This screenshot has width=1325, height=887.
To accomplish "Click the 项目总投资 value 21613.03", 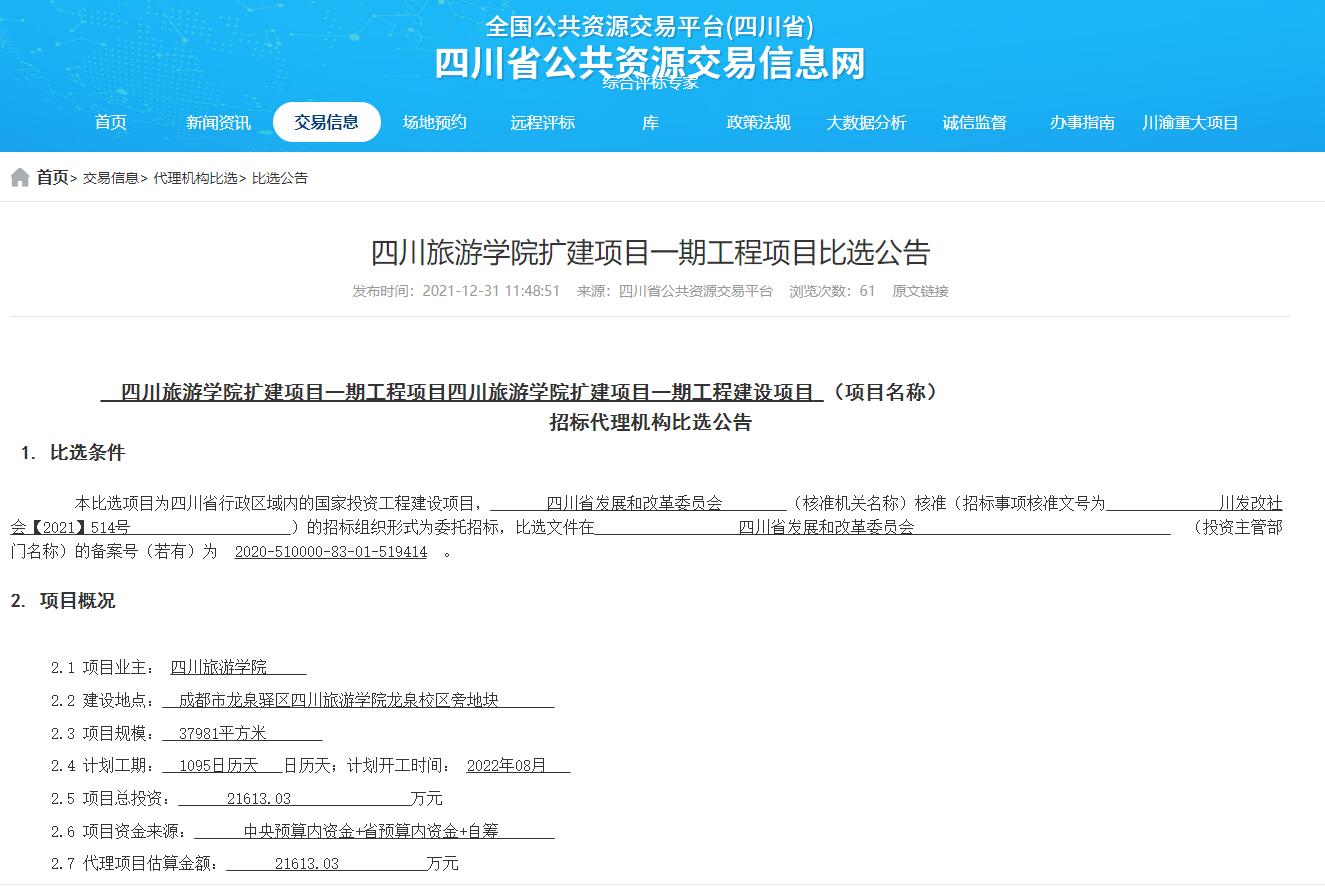I will (x=259, y=799).
